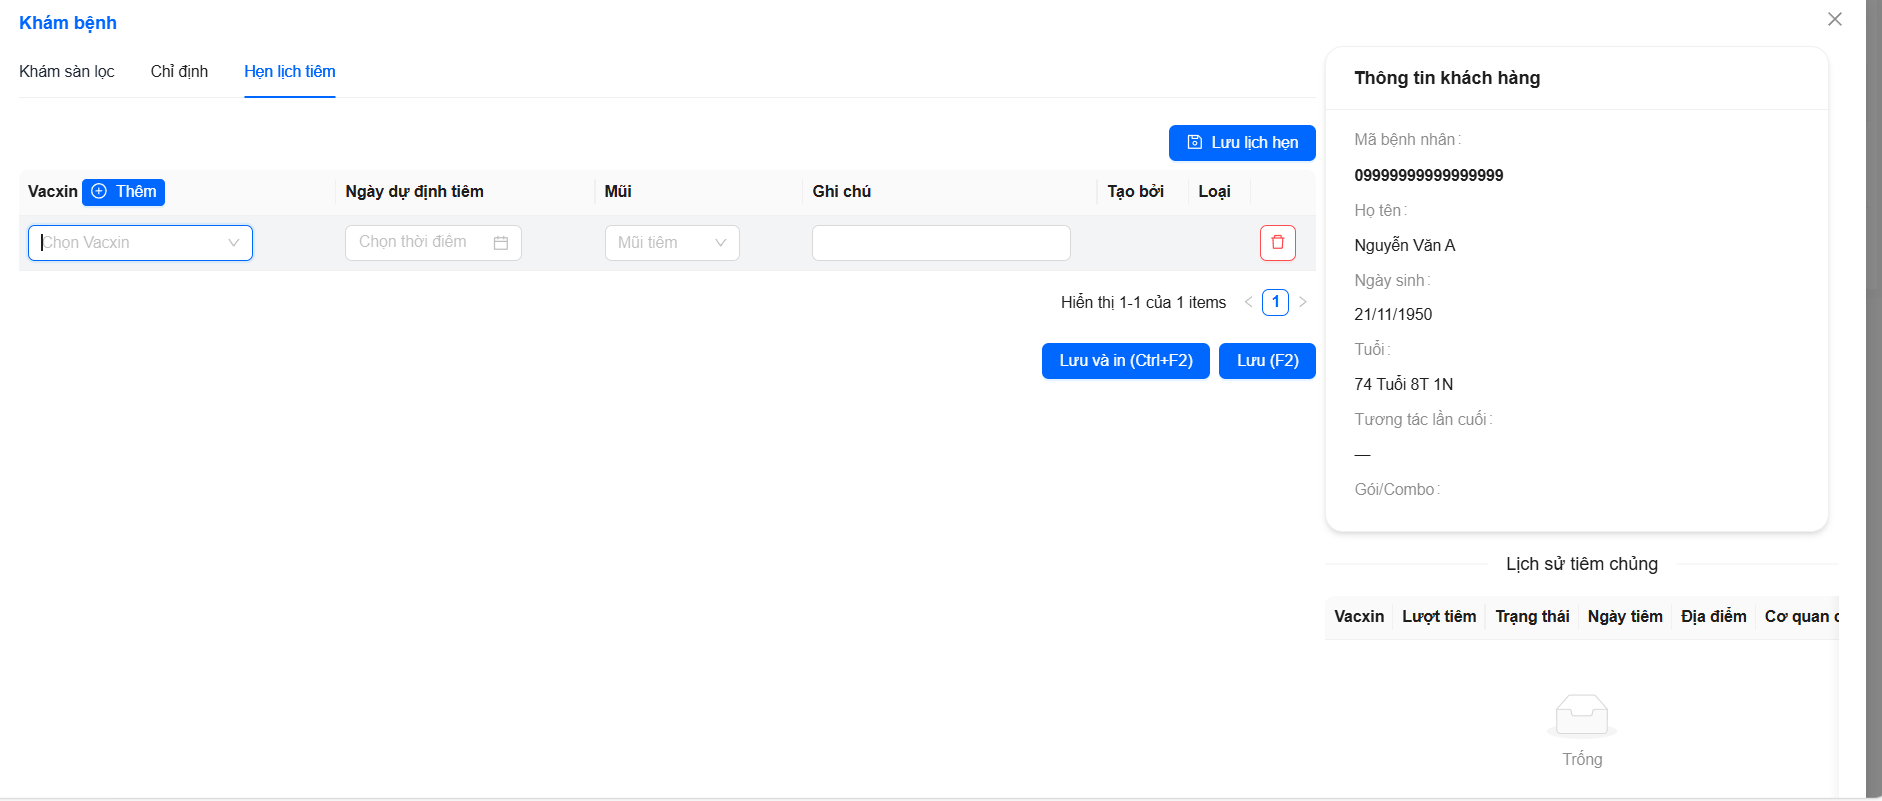1882x801 pixels.
Task: Focus the Ghi chú text input
Action: click(x=940, y=243)
